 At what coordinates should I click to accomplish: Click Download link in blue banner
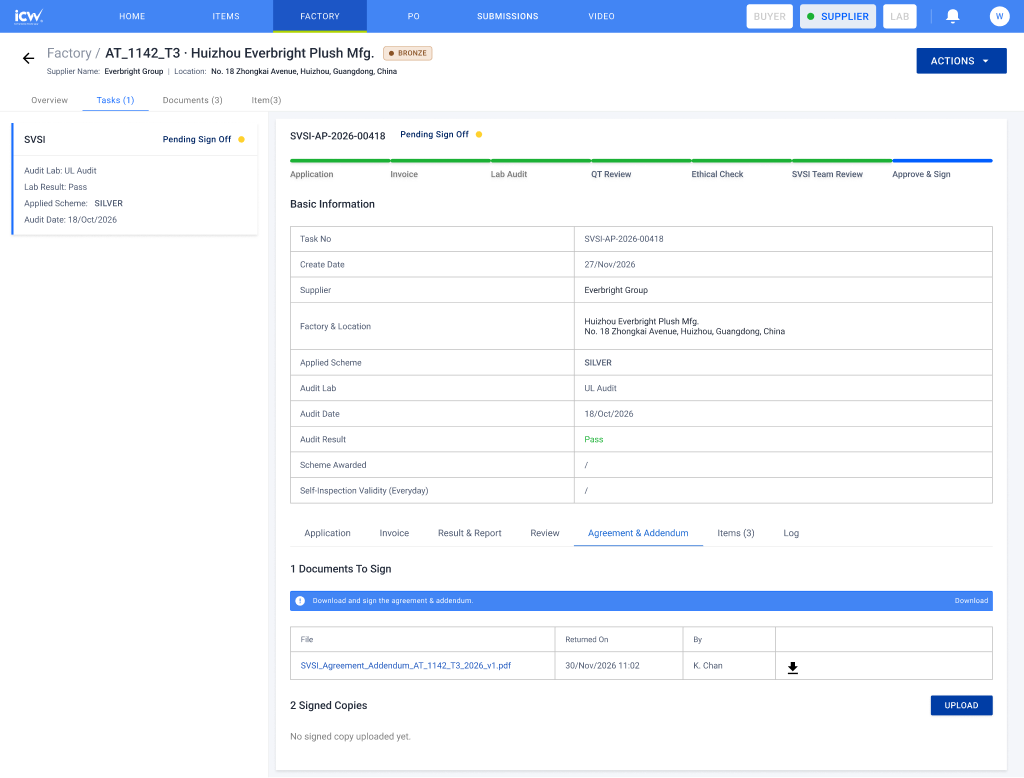971,601
